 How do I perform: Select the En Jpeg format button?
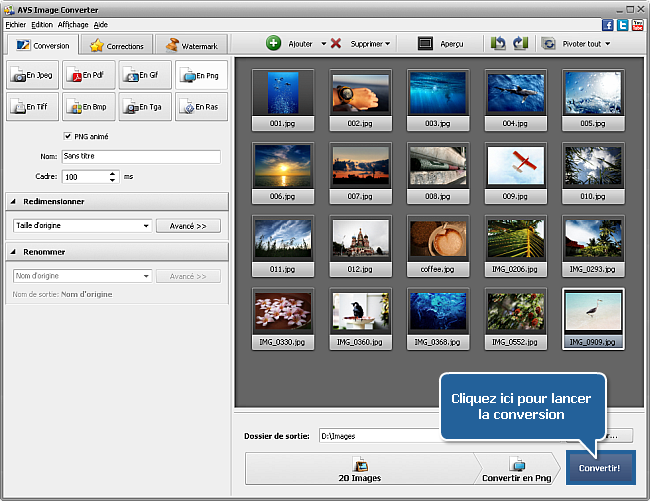click(x=32, y=75)
